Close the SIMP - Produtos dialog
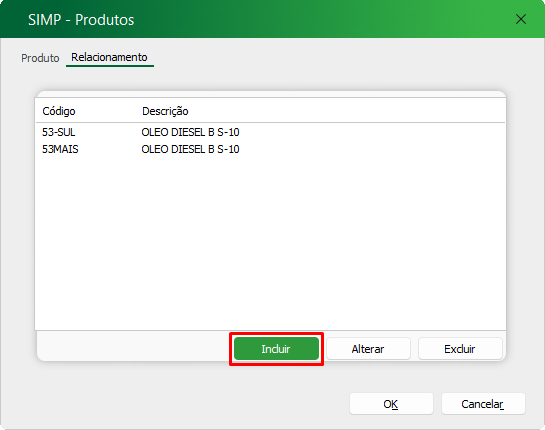 (521, 19)
